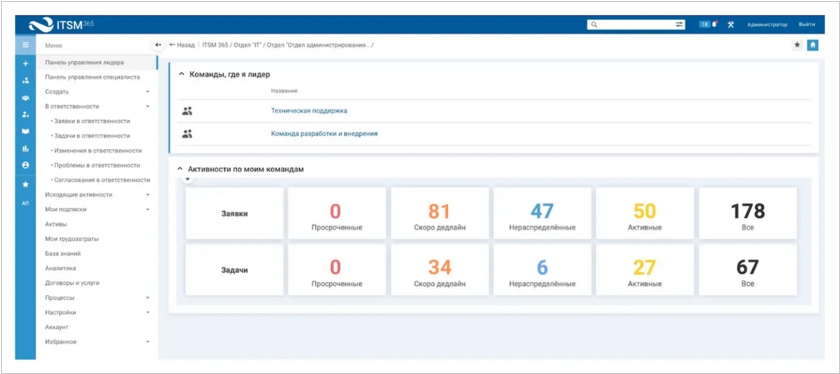Collapse the Команды, где я лидер section
The image size is (840, 374).
pos(181,75)
